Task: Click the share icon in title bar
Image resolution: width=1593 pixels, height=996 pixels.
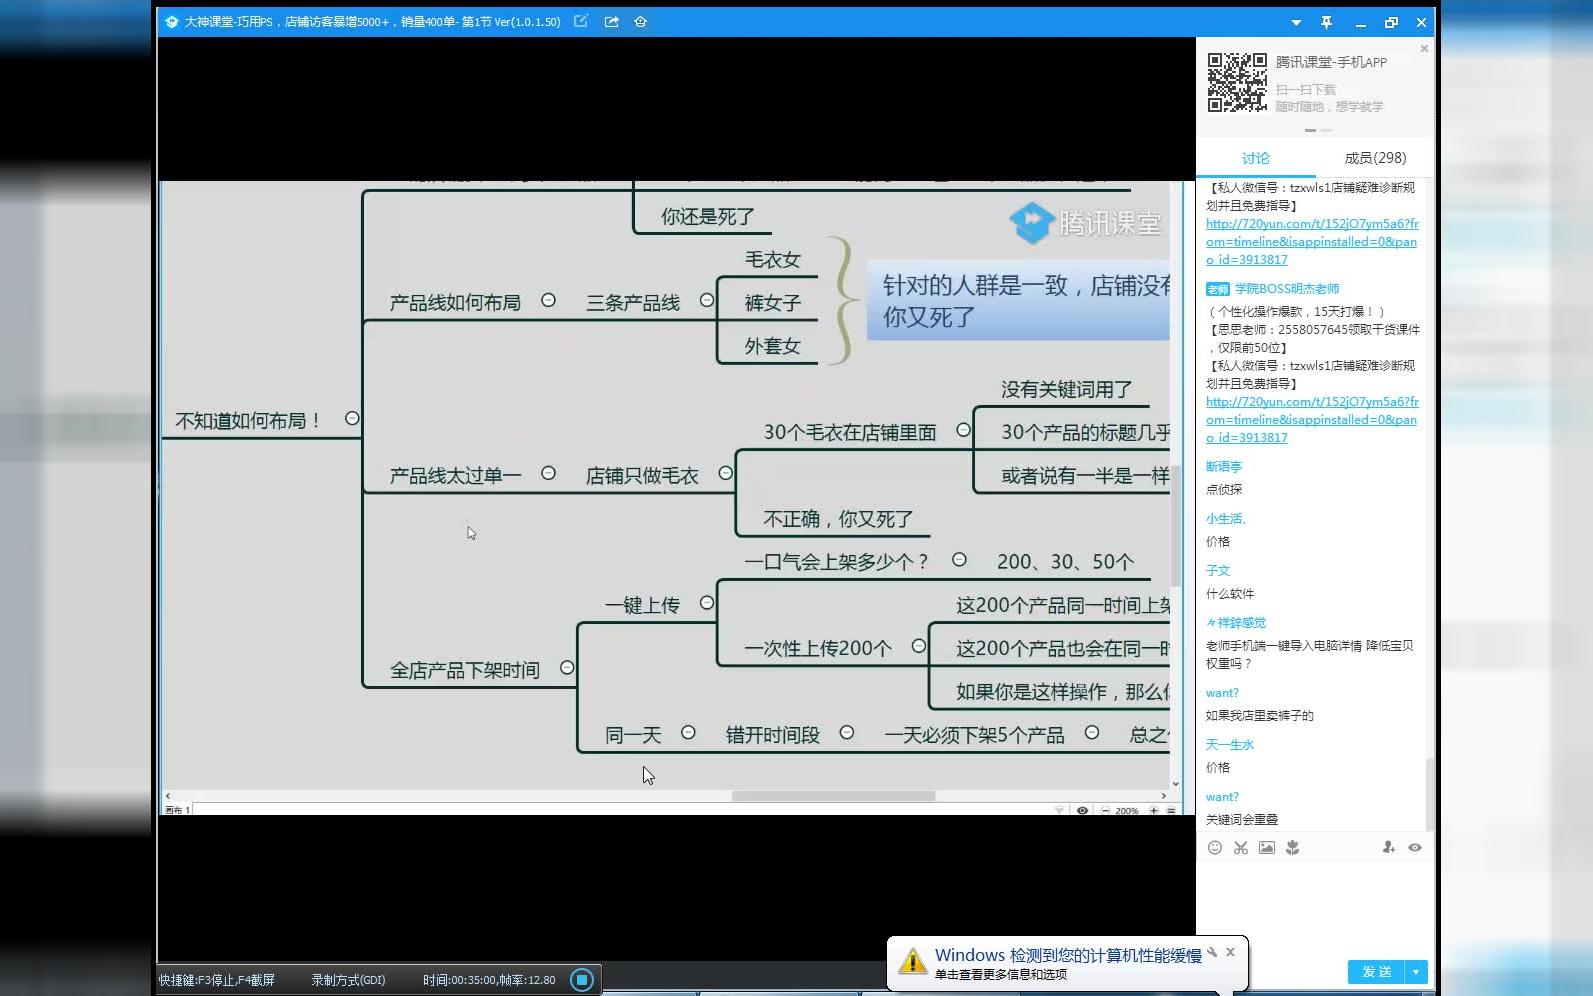Action: [x=611, y=21]
